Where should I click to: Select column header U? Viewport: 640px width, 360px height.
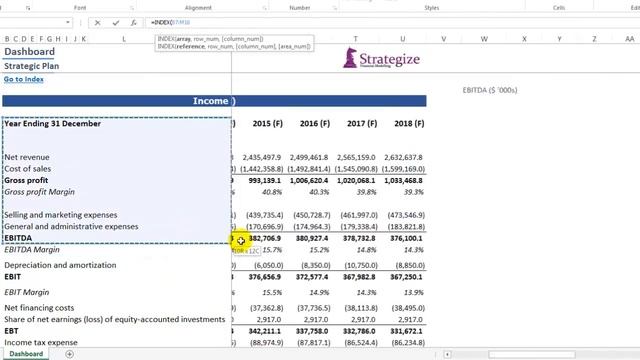402,39
